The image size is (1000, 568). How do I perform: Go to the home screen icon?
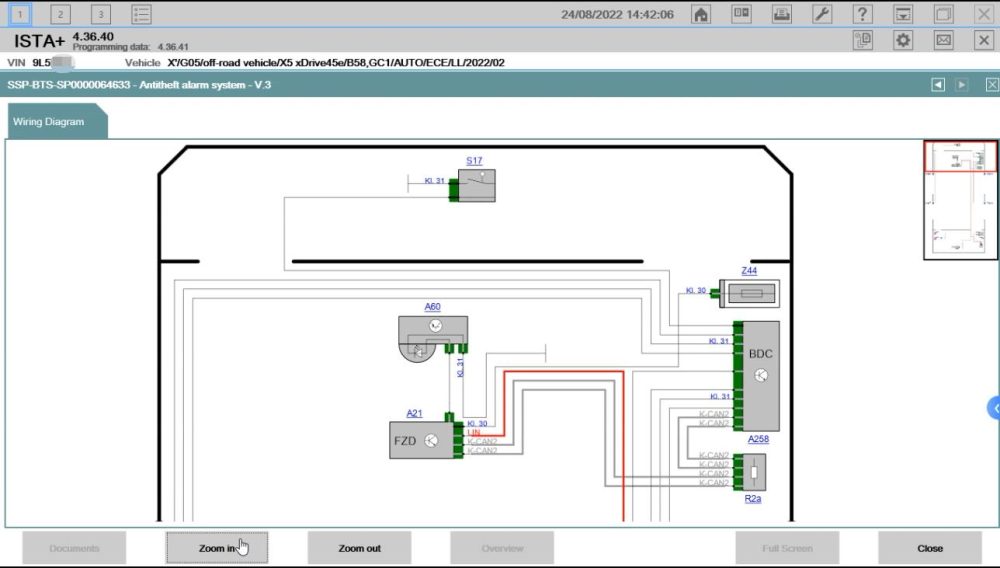tap(701, 14)
